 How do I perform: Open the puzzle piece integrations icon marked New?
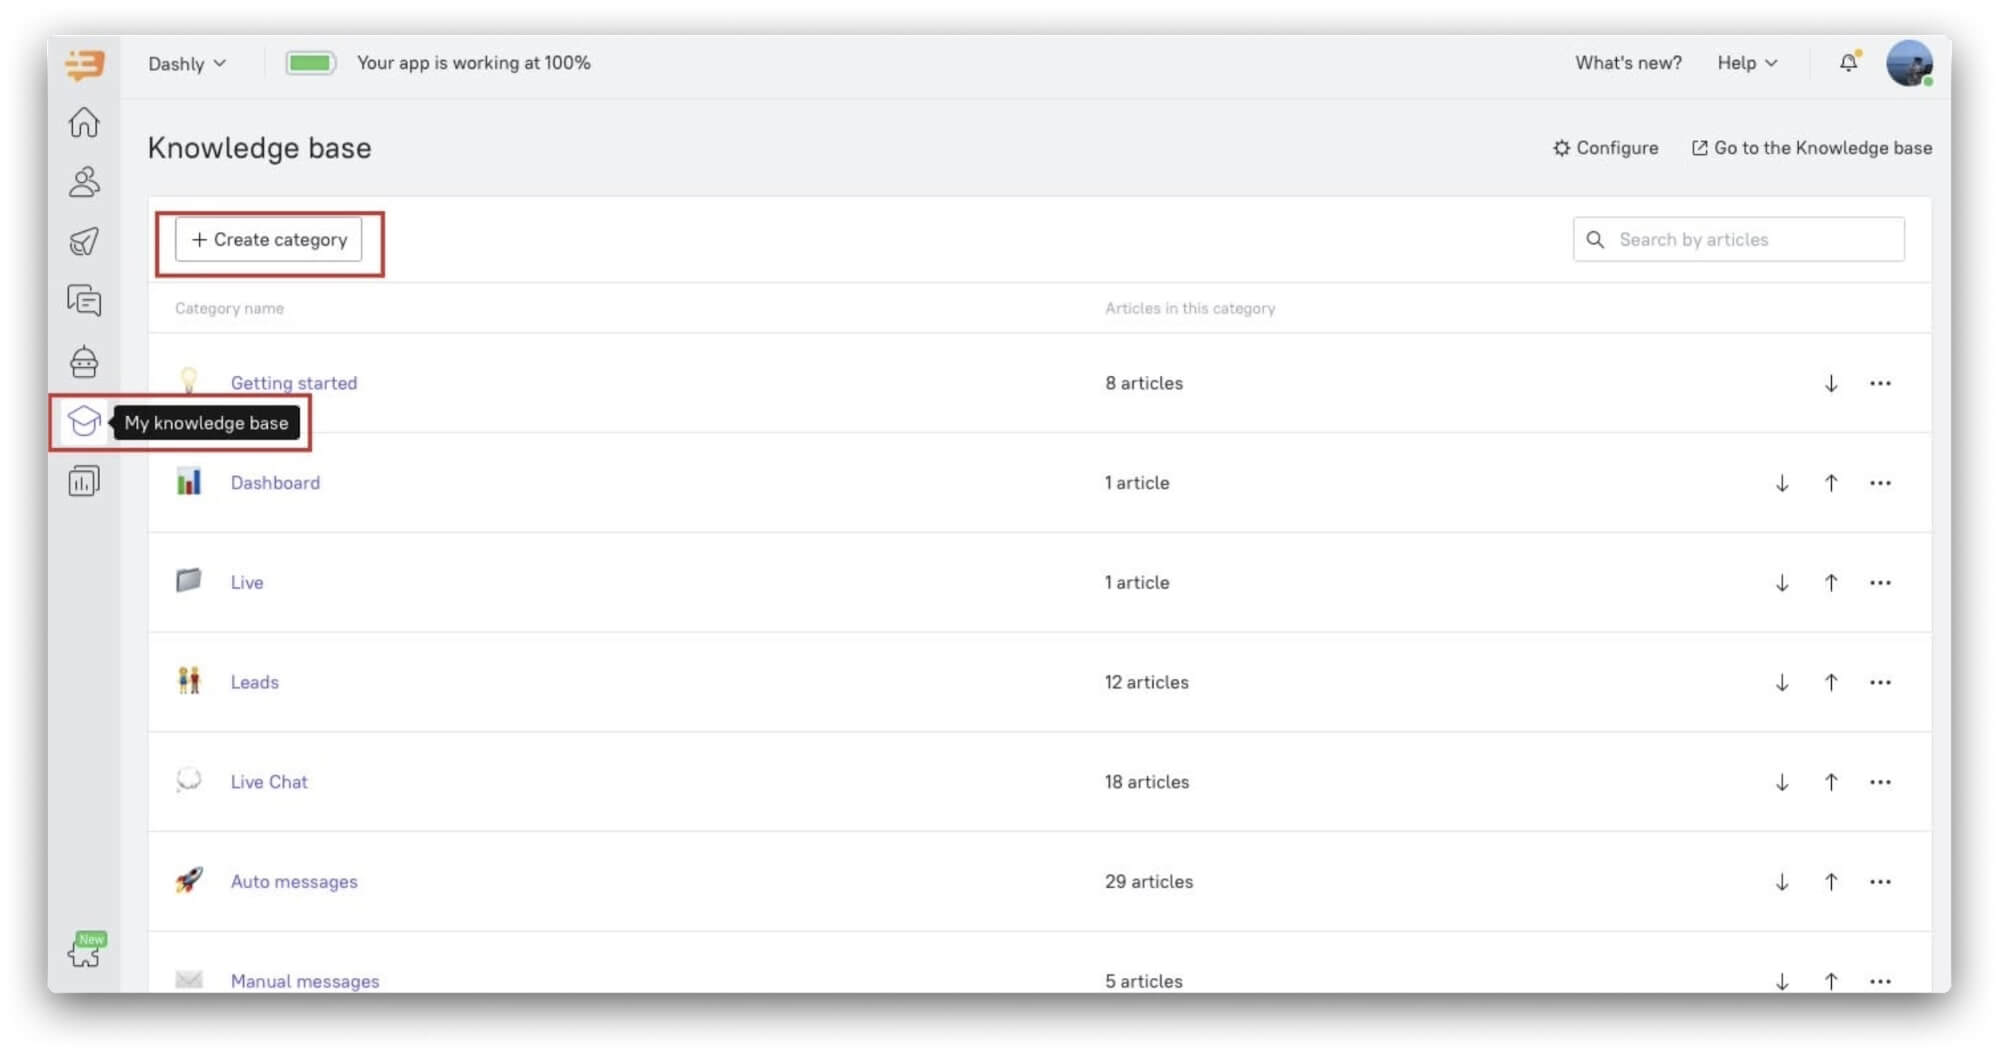coord(86,950)
